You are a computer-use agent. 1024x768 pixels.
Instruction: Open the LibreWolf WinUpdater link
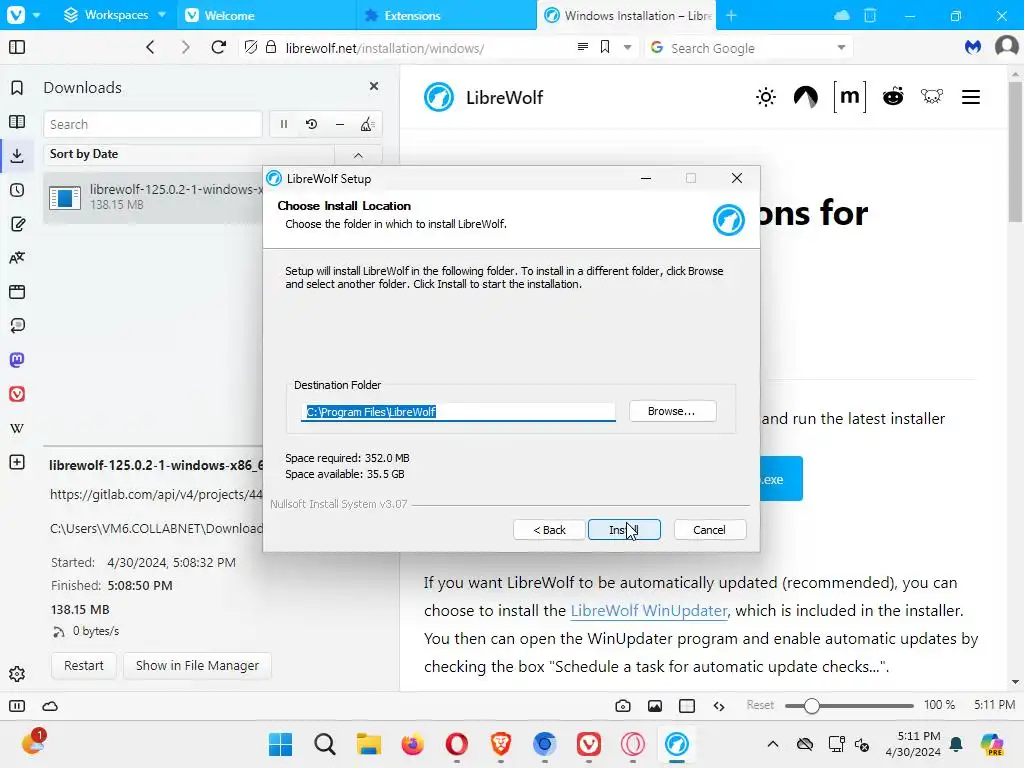pyautogui.click(x=648, y=611)
